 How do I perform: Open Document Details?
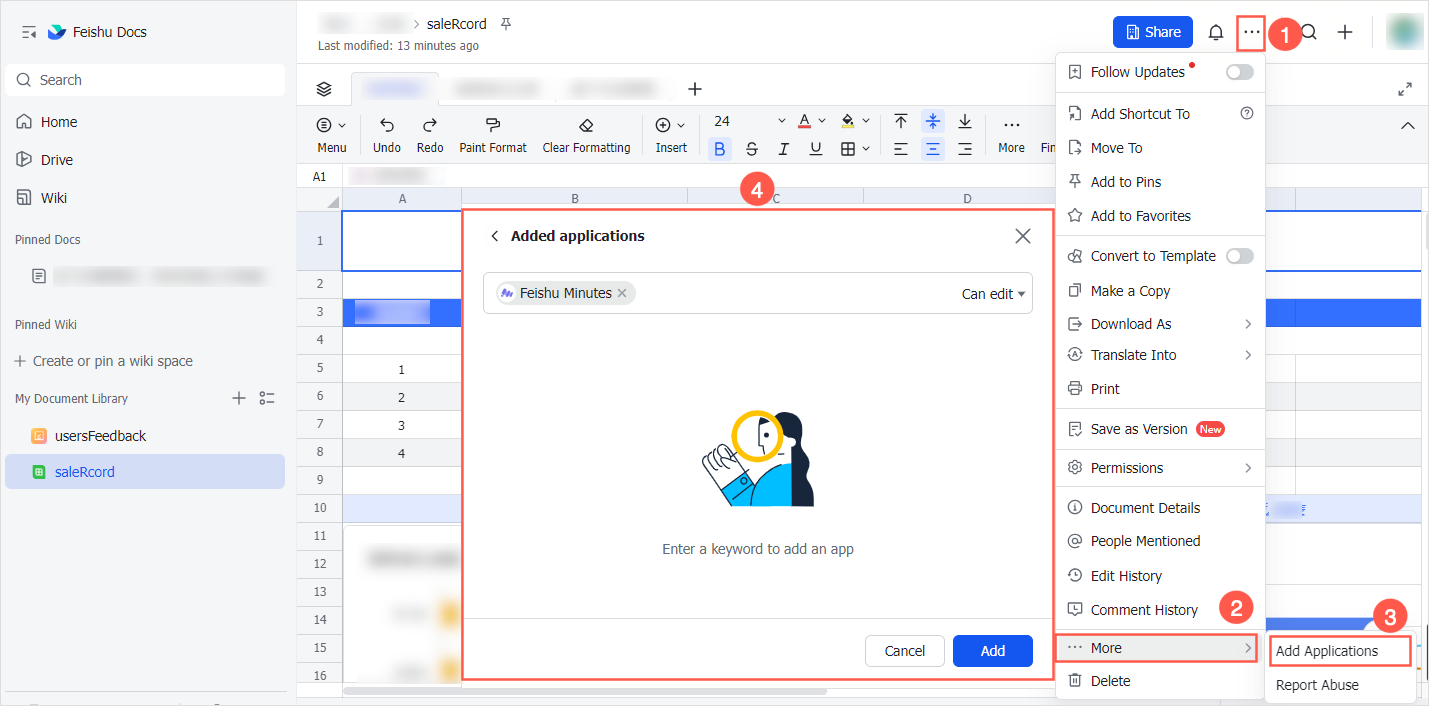pyautogui.click(x=1160, y=508)
